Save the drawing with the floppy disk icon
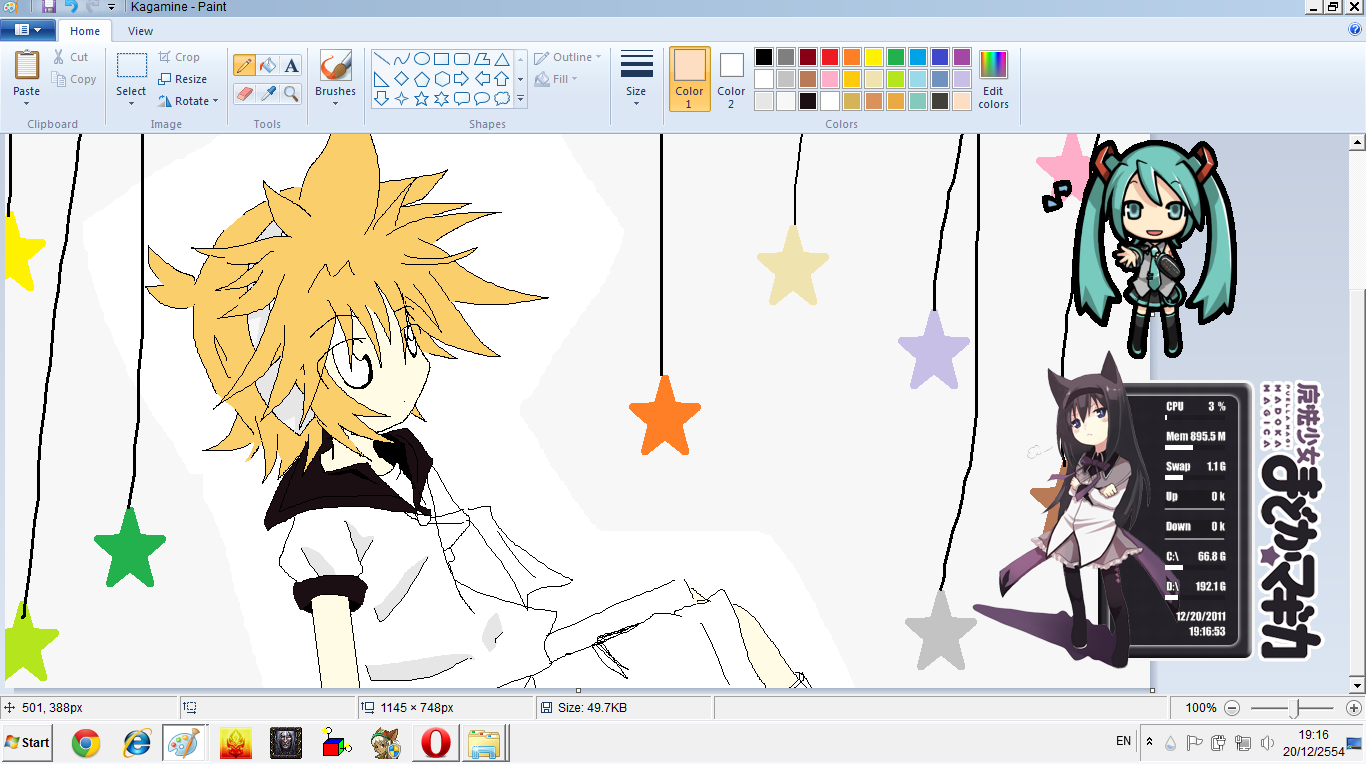 point(49,7)
